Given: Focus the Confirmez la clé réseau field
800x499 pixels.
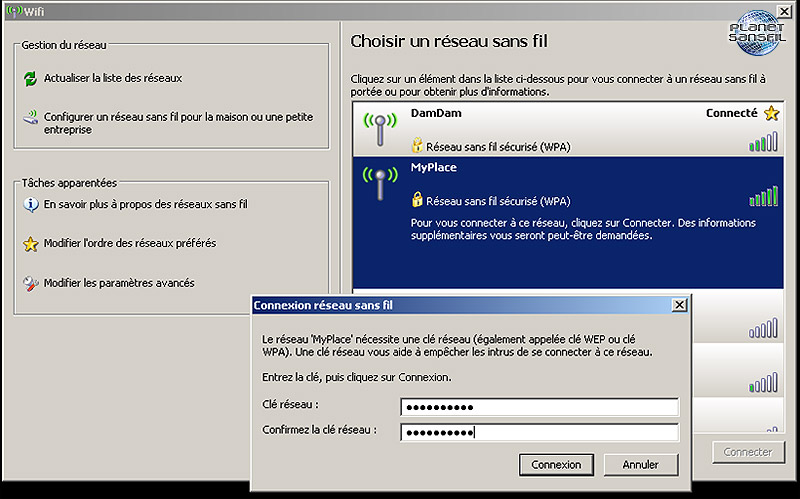Looking at the screenshot, I should (x=540, y=432).
